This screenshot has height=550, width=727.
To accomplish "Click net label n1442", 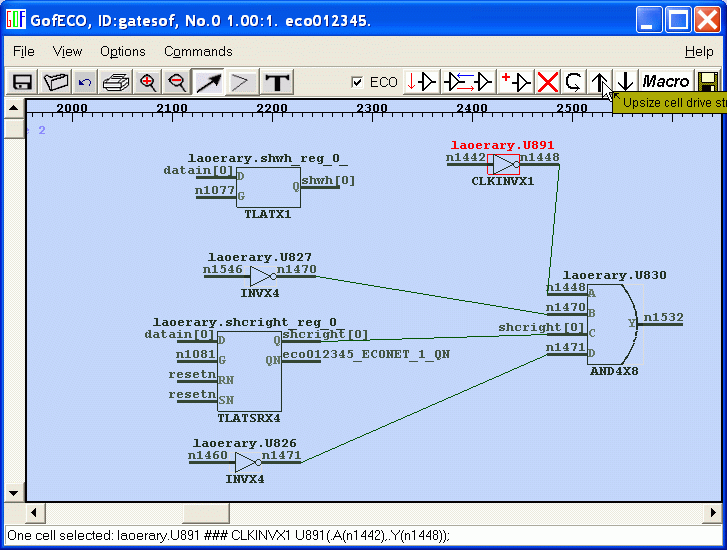I will point(466,157).
